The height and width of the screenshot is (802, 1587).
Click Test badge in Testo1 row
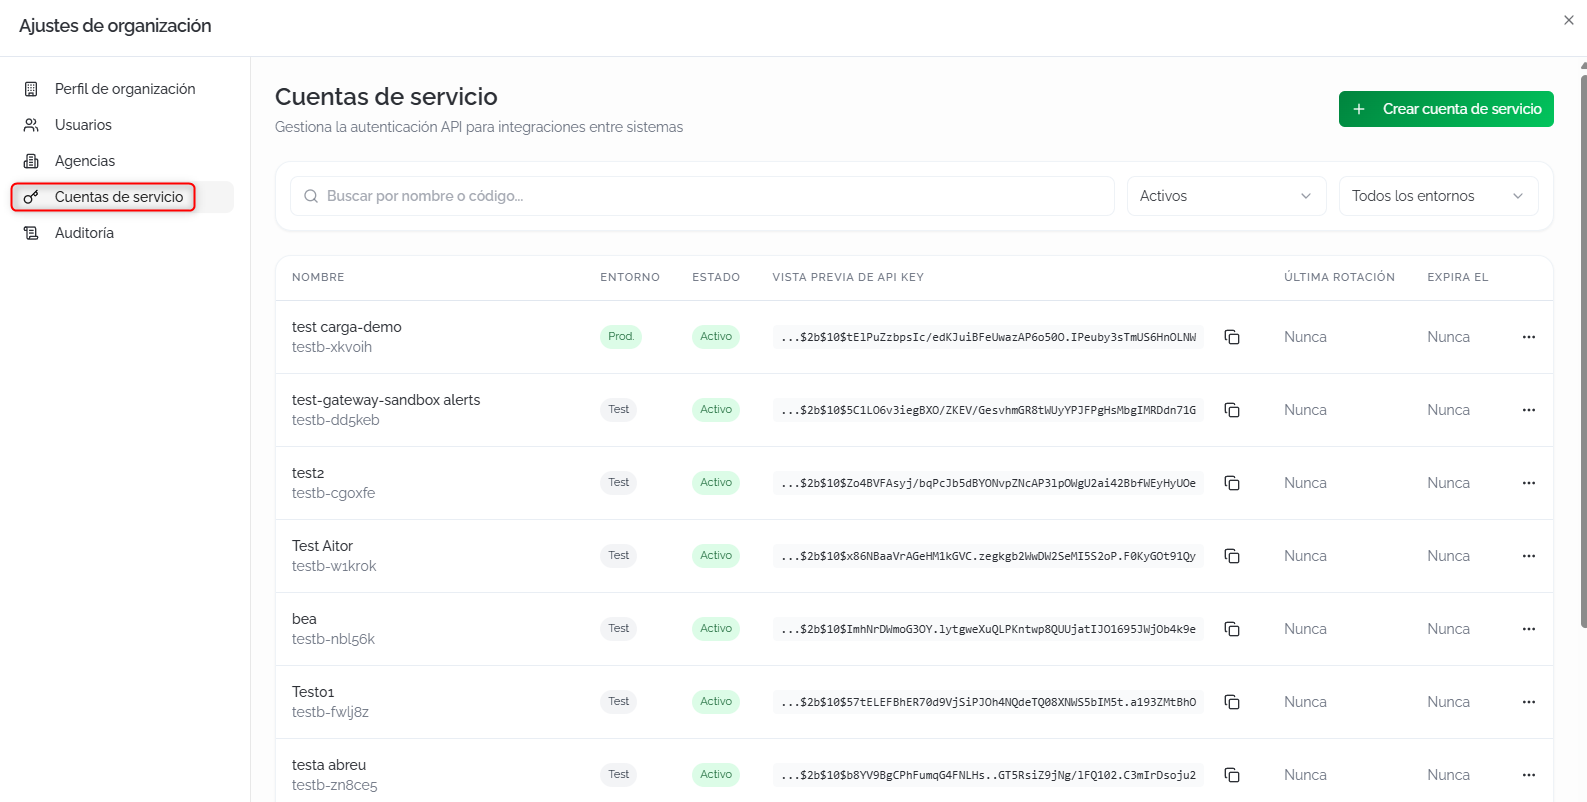pyautogui.click(x=619, y=702)
